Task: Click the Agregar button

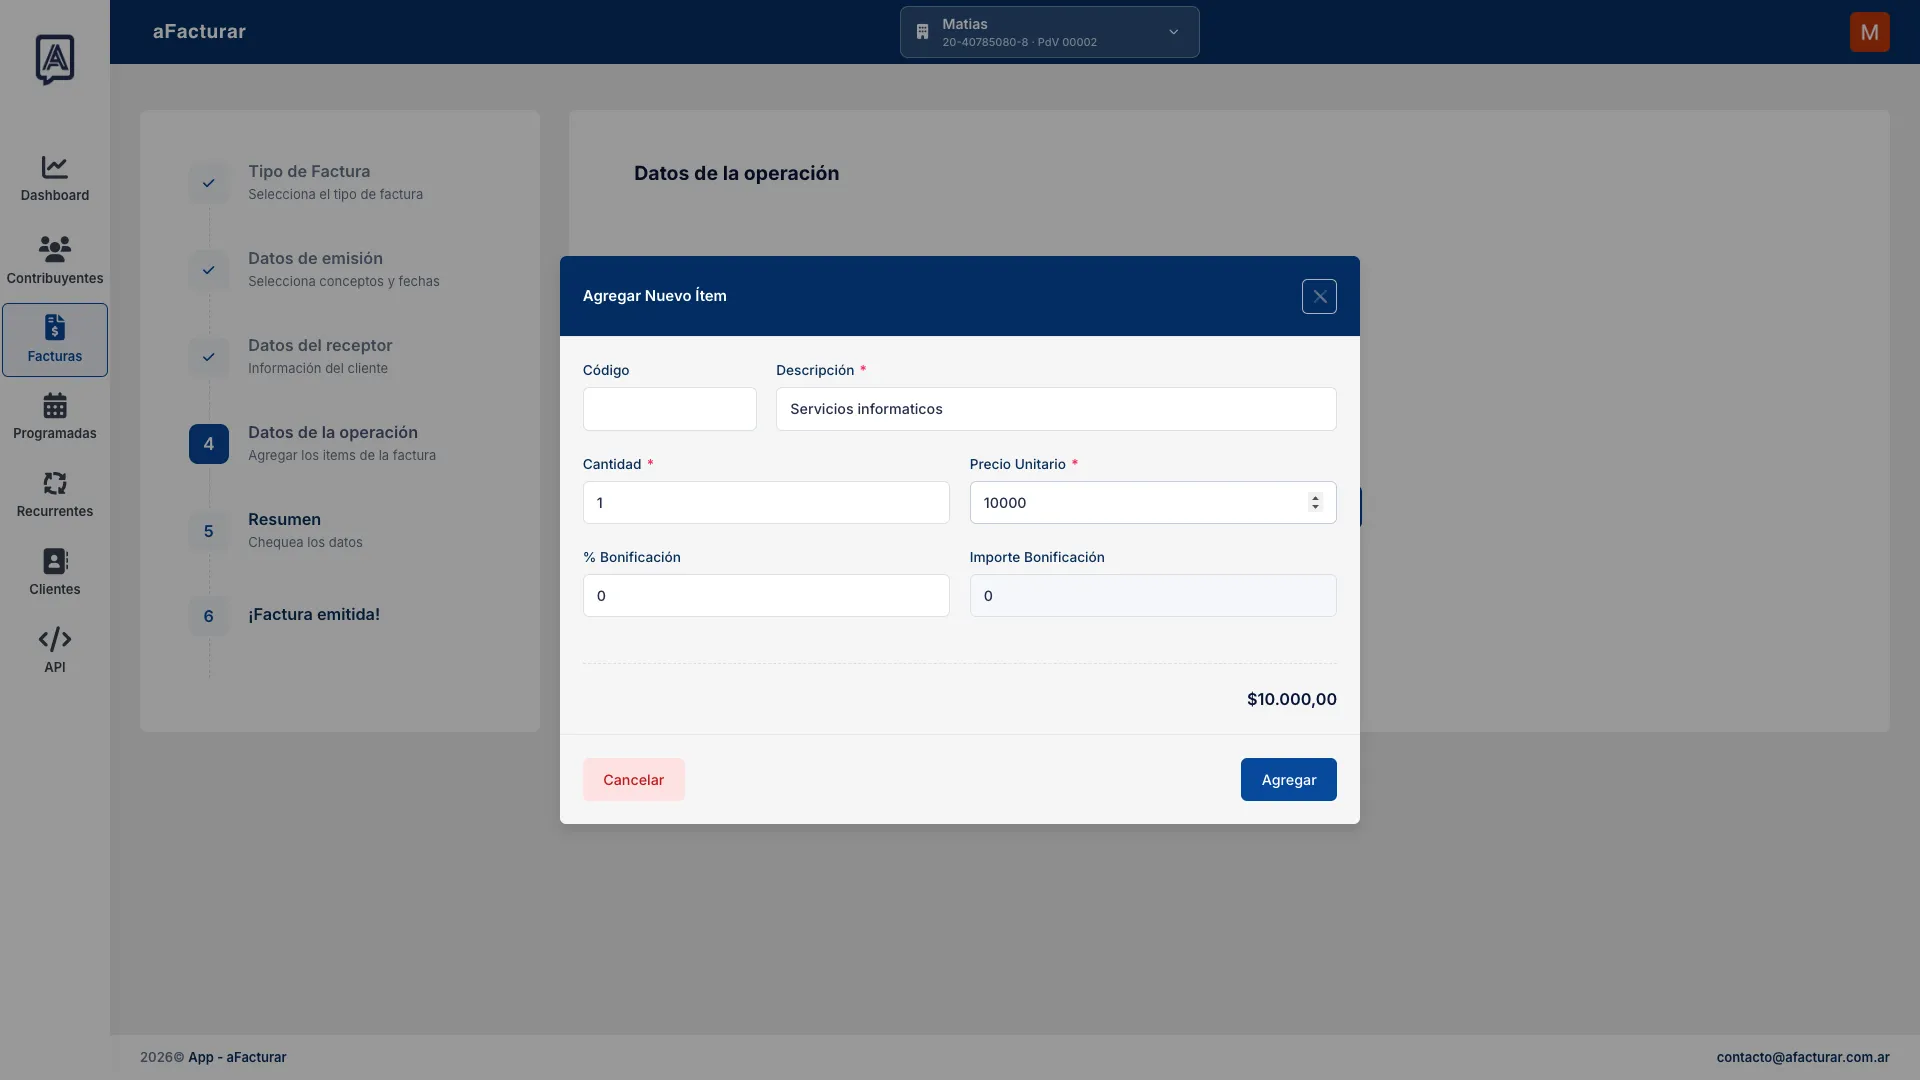Action: point(1288,779)
